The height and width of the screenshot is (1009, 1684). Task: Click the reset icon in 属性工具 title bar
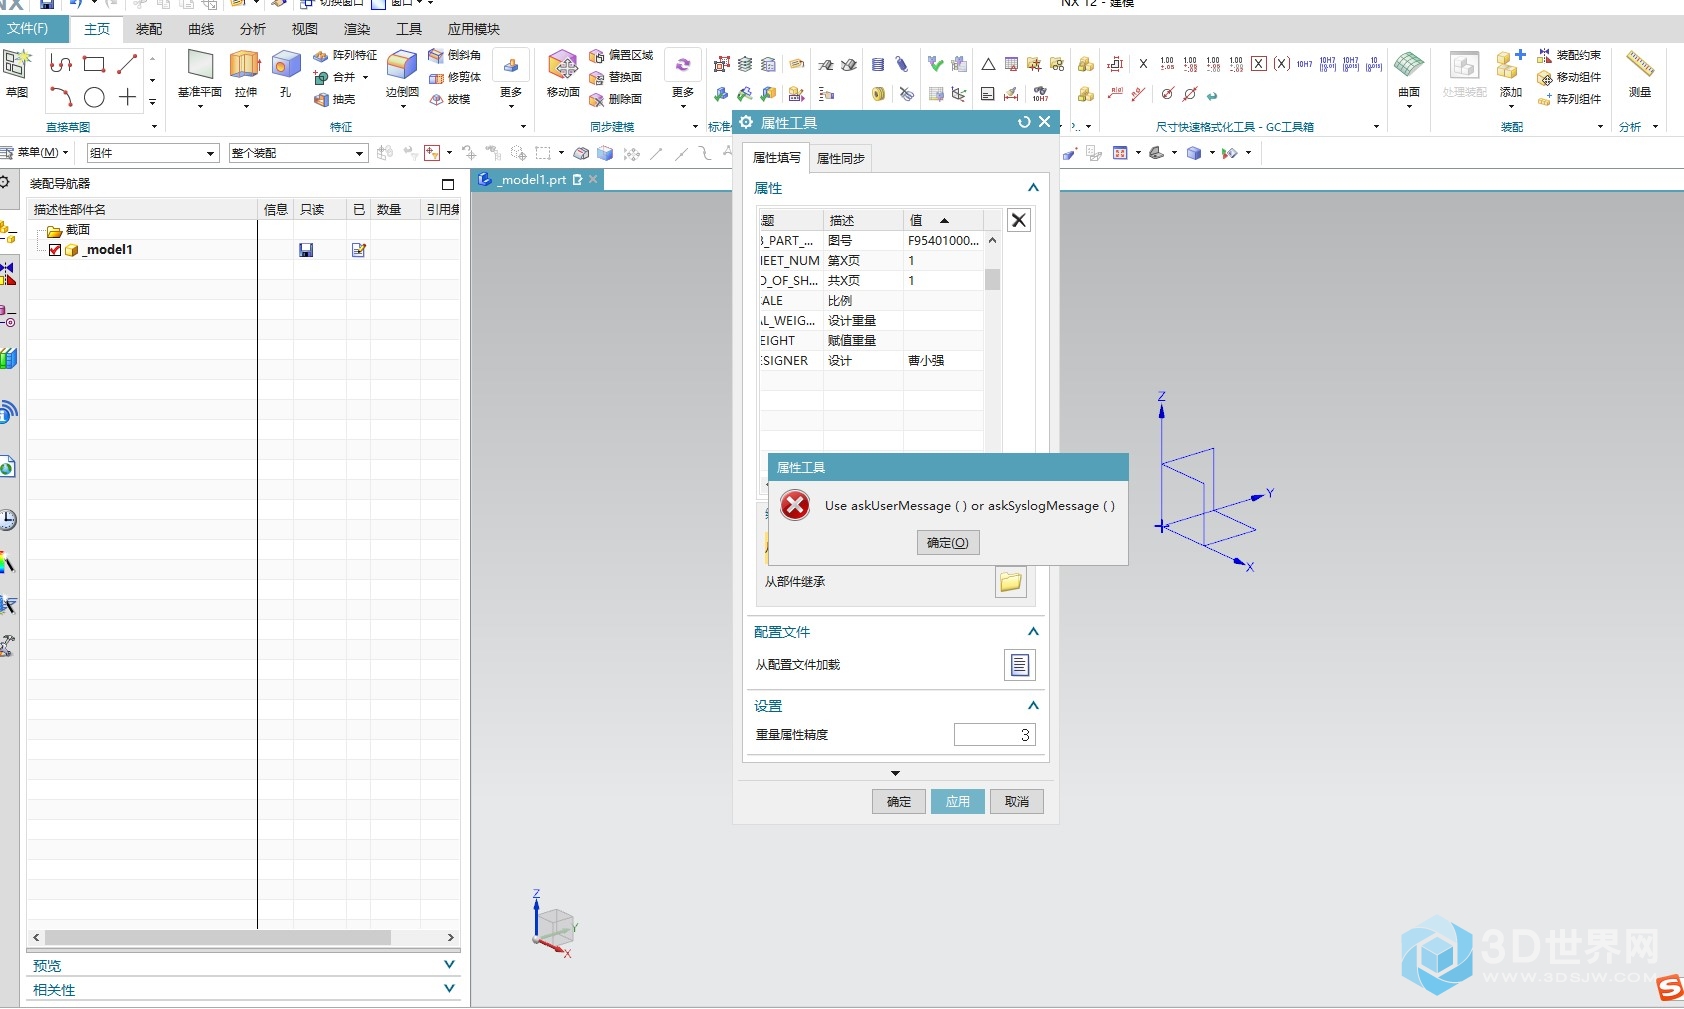pos(1024,122)
